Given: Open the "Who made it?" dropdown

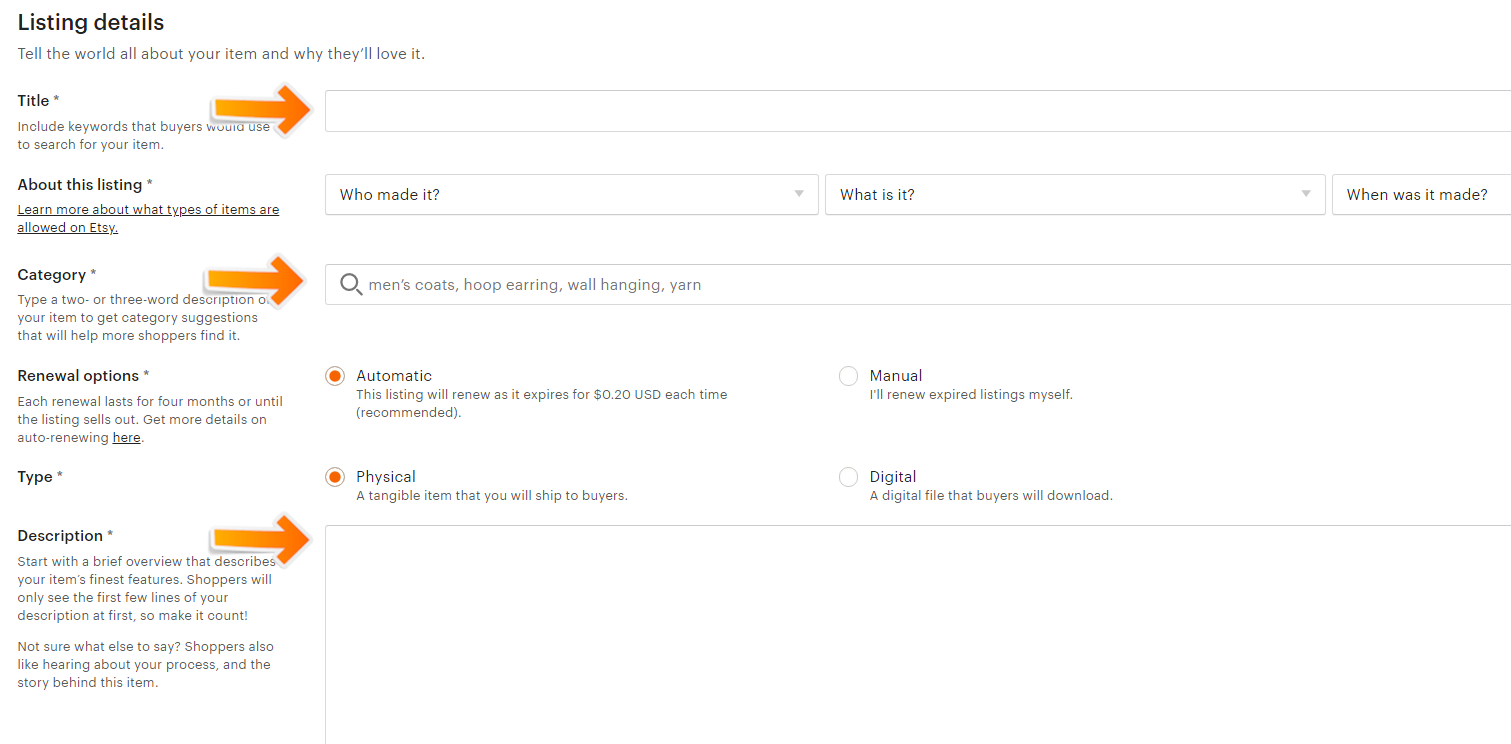Looking at the screenshot, I should point(571,195).
